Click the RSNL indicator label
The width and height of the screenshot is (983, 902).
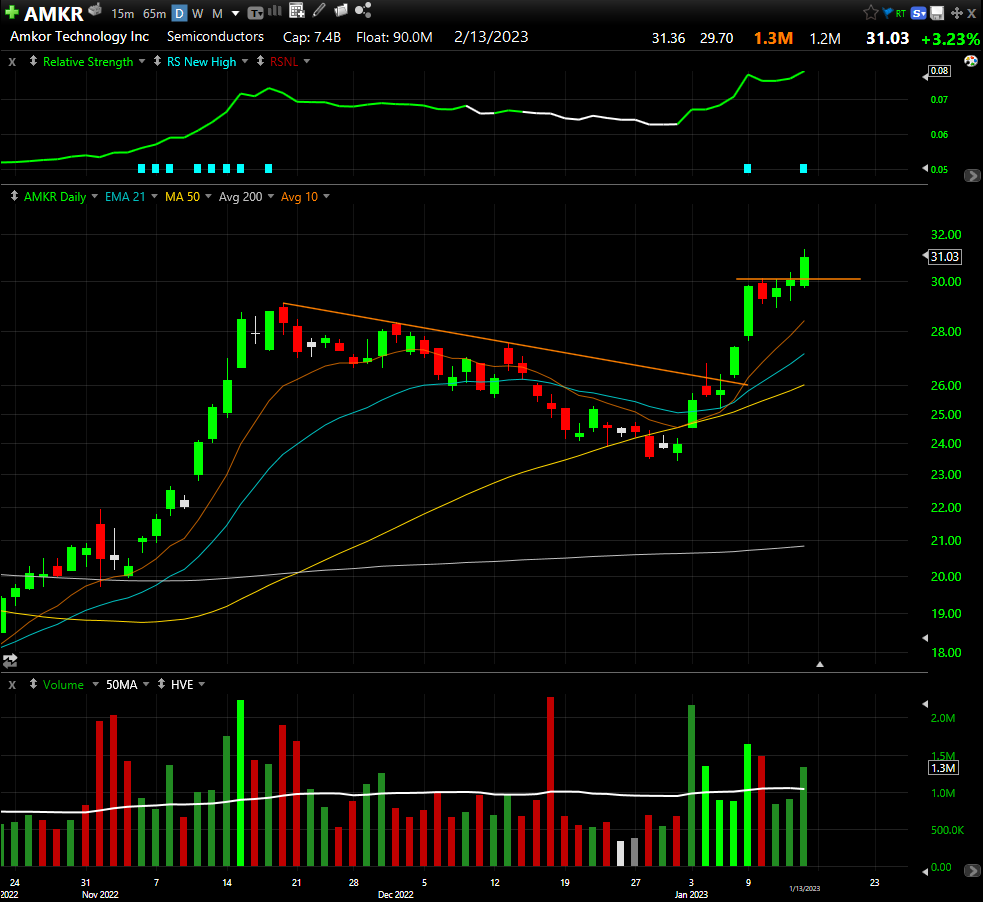284,61
